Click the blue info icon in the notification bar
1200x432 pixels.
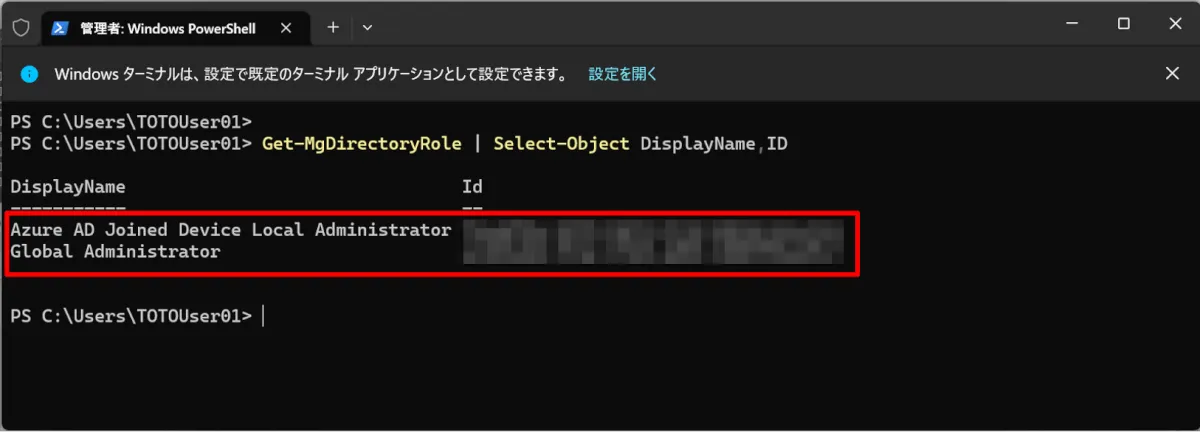[x=30, y=74]
